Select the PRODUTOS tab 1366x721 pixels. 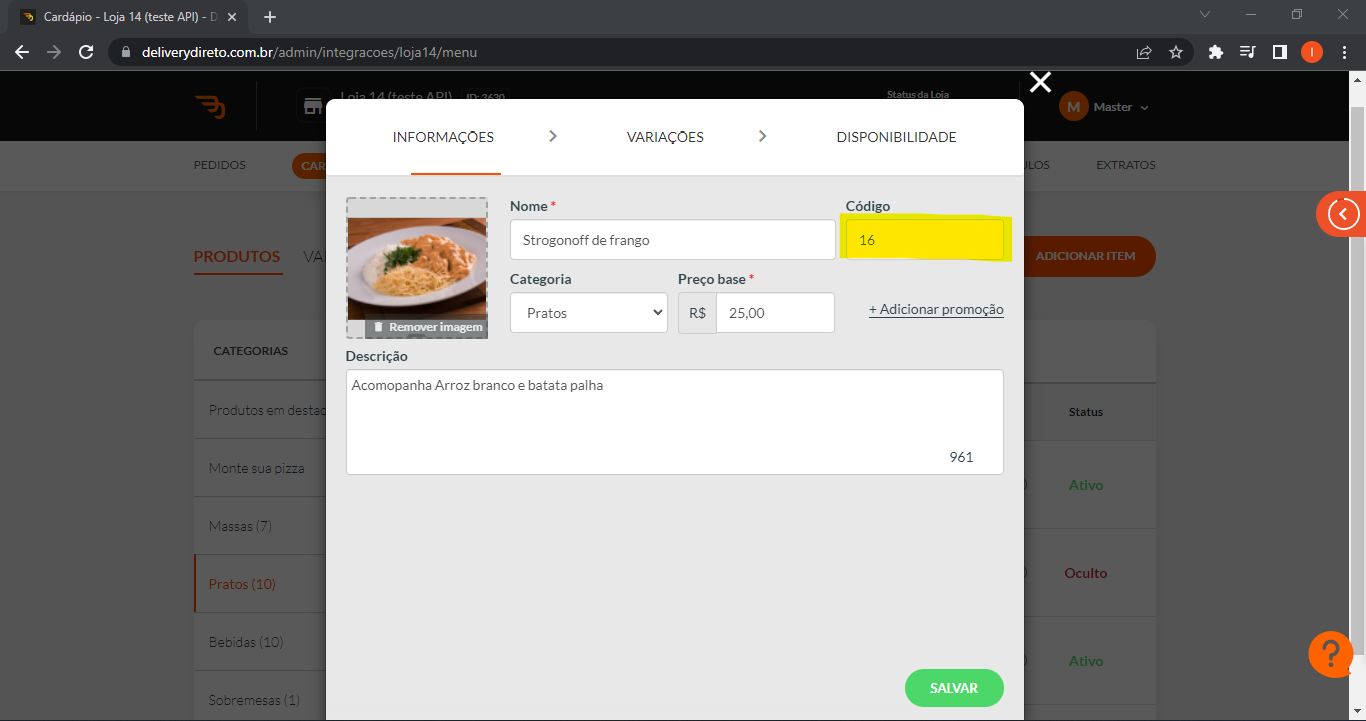coord(237,256)
